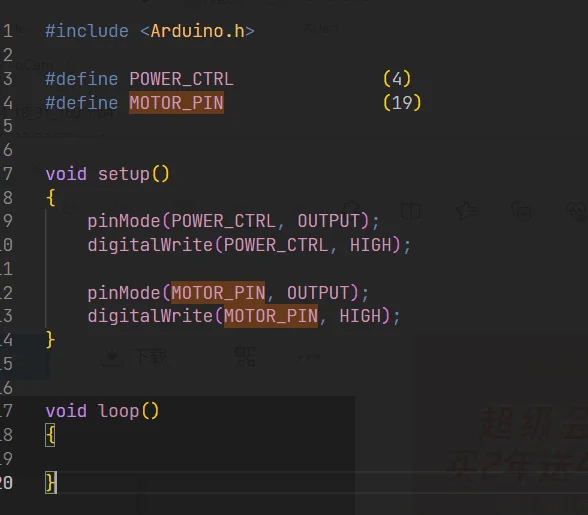Click line number 1 in the gutter
588x515 pixels.
pos(8,31)
